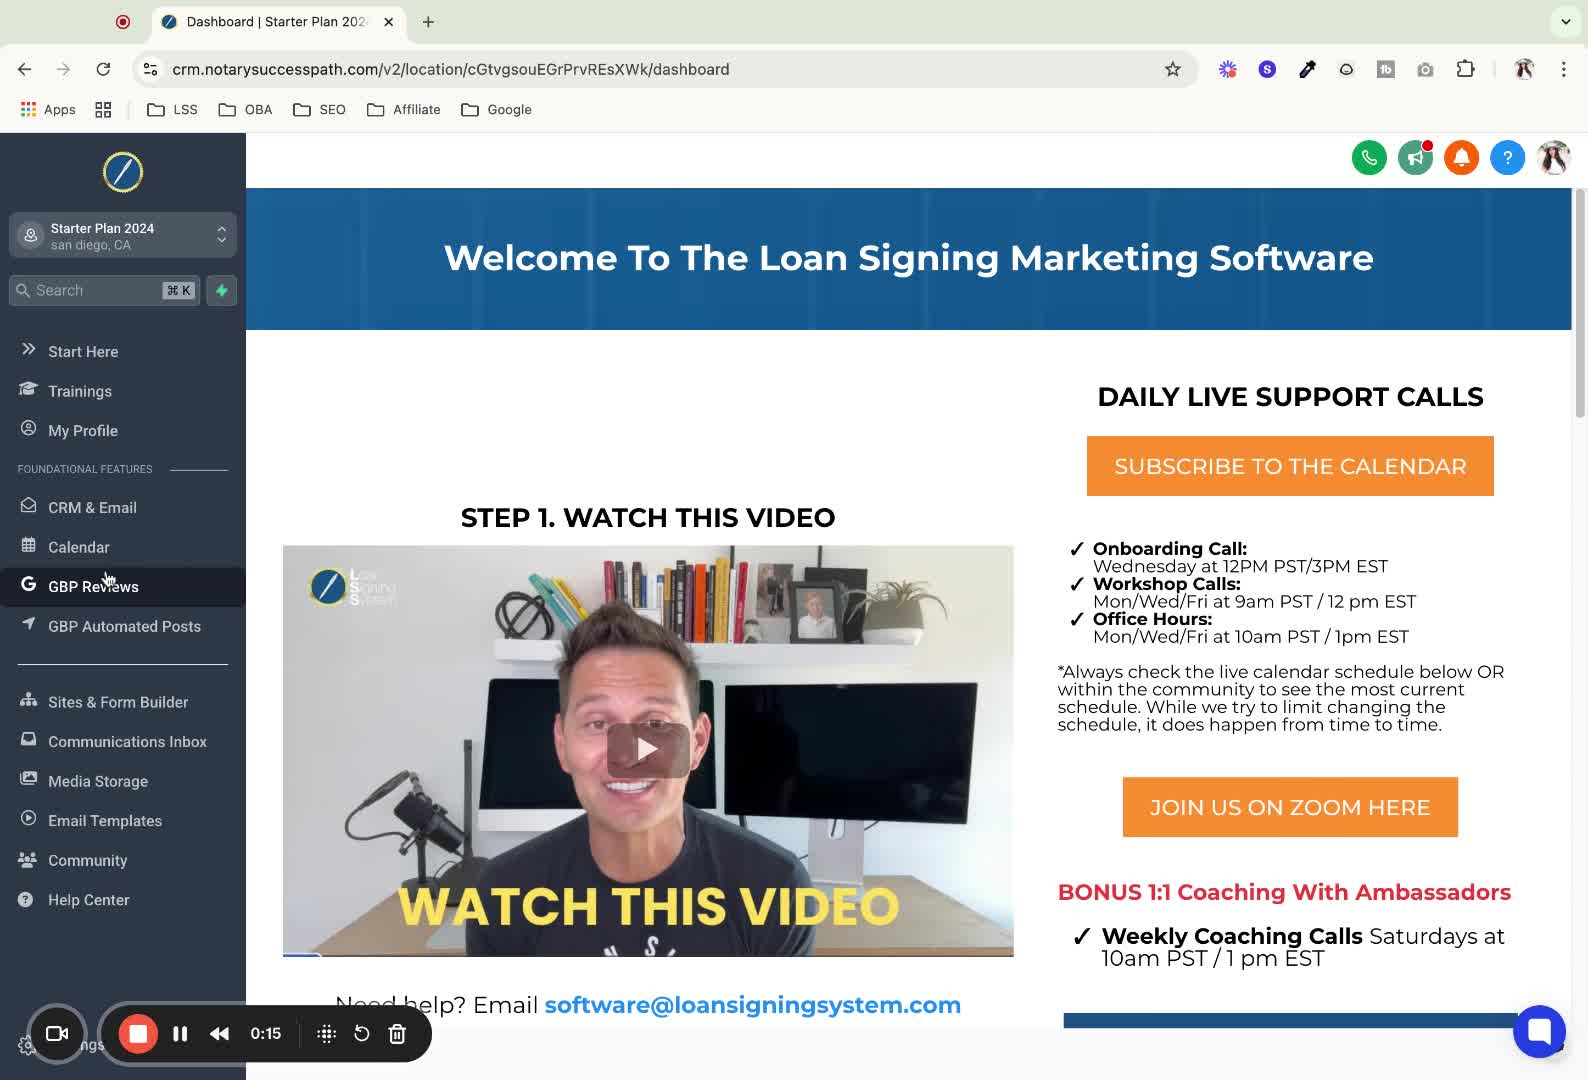
Task: Expand the Starter Plan 2024 location switcher
Action: [123, 235]
